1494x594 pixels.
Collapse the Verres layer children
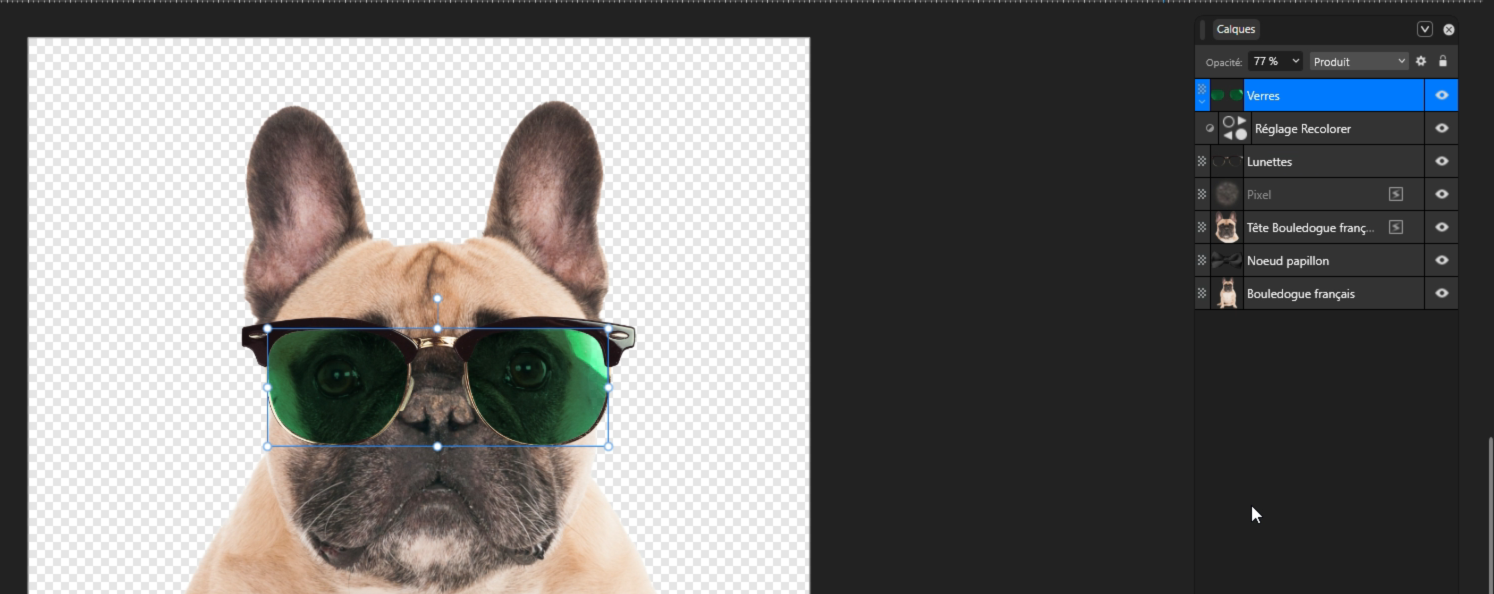coord(1202,101)
